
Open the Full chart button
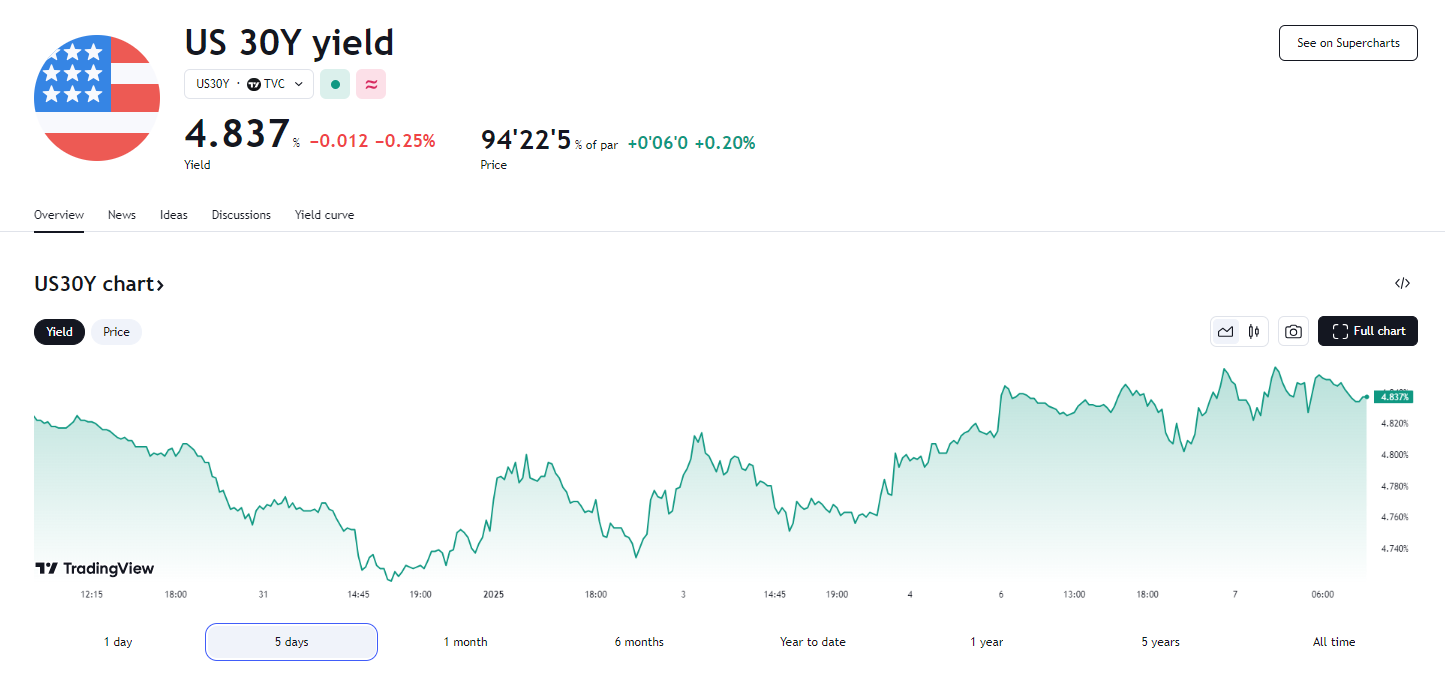click(1367, 331)
